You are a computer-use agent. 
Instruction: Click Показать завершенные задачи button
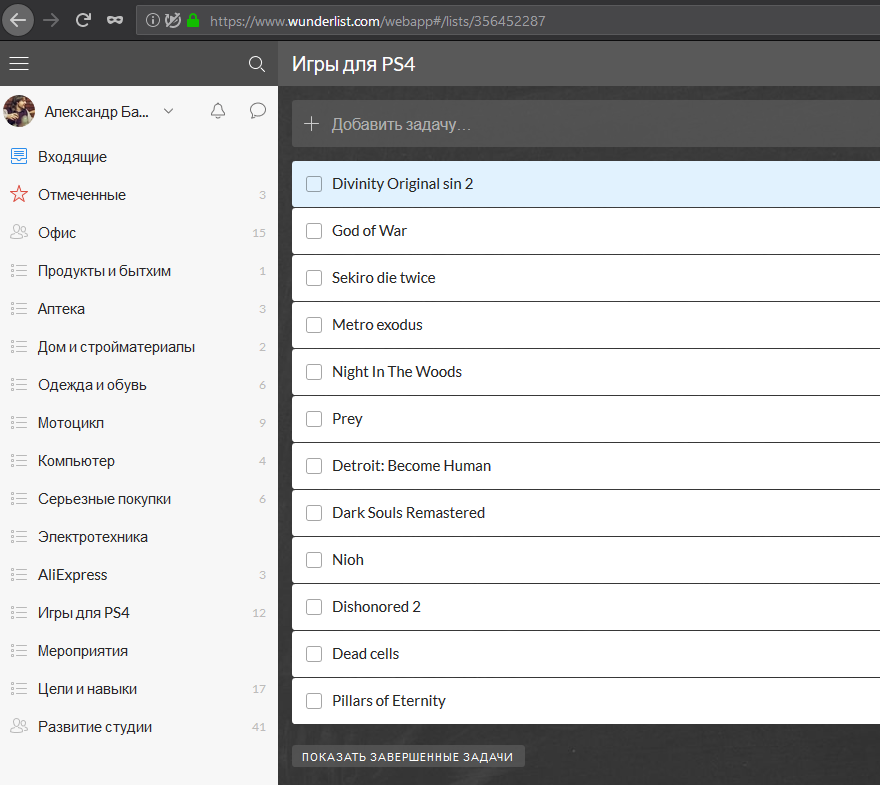407,757
